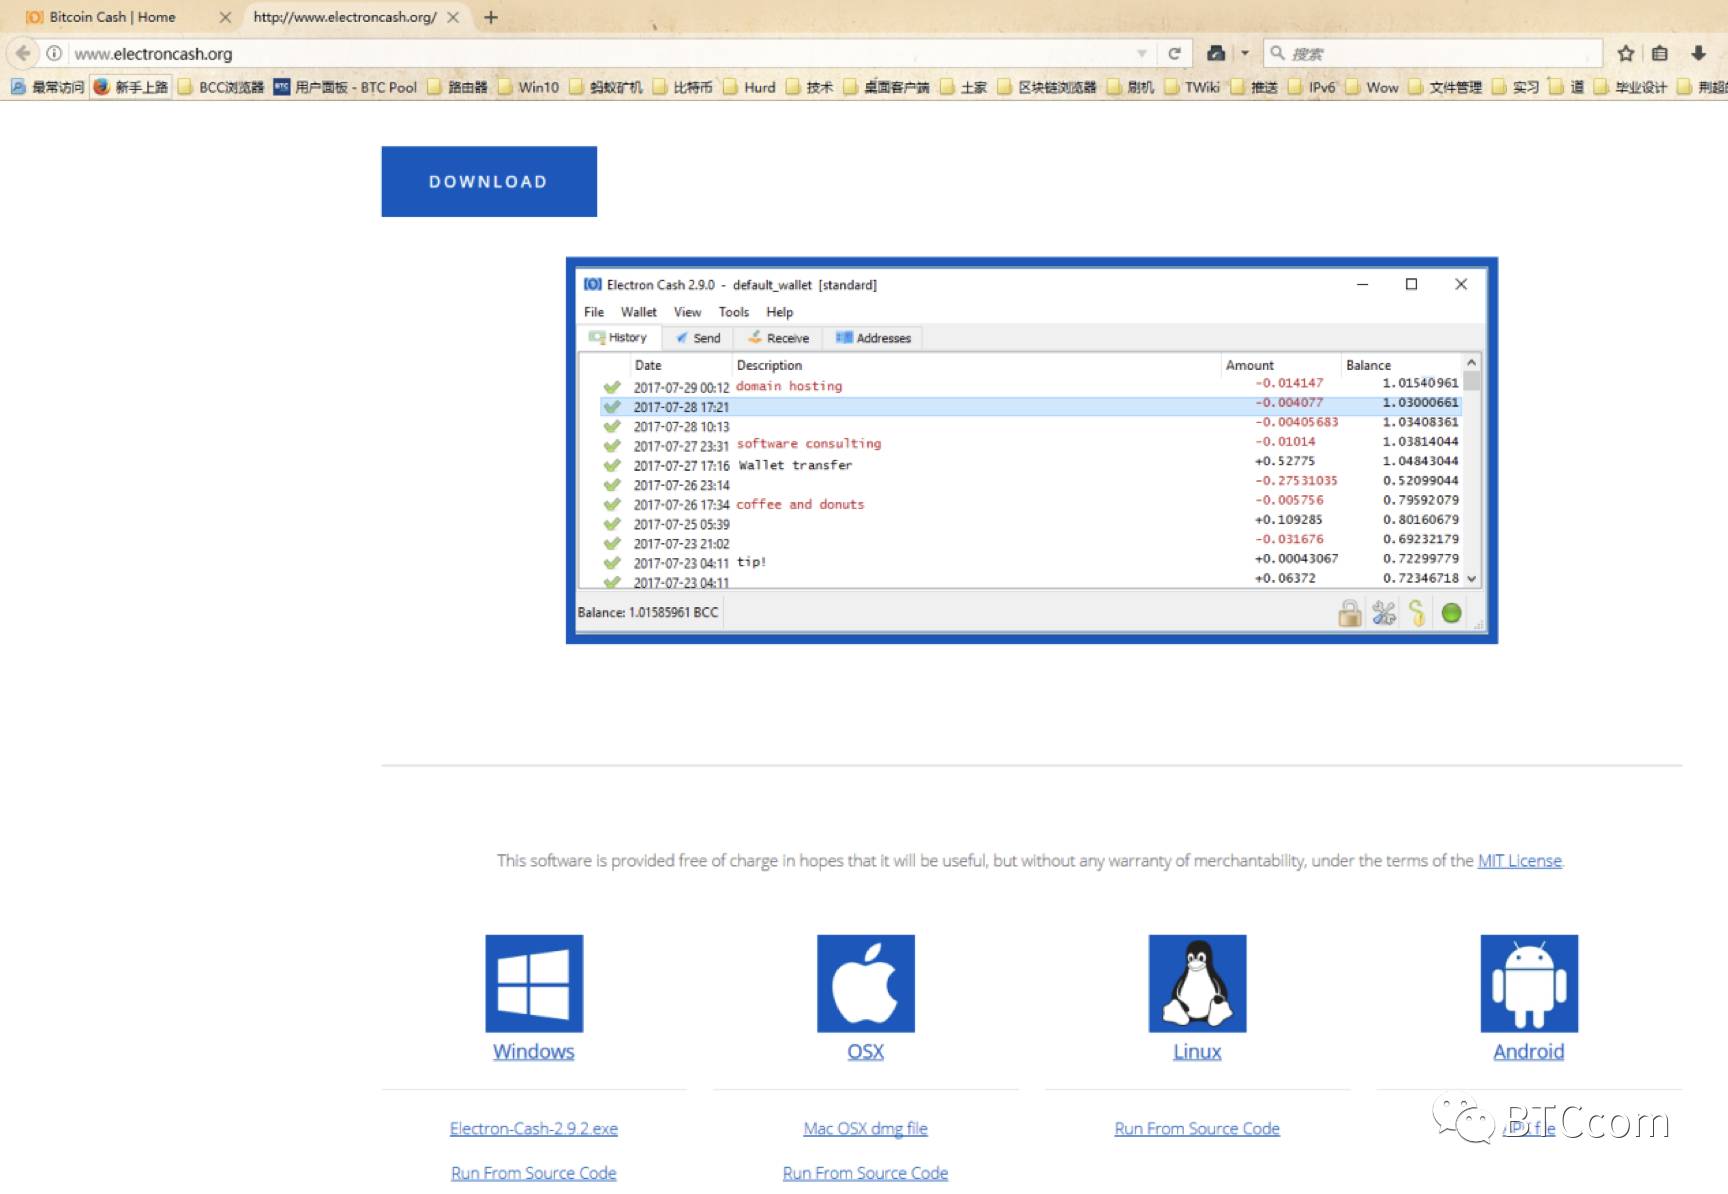Open the 技术 bookmark folder
1728x1194 pixels.
coord(809,87)
